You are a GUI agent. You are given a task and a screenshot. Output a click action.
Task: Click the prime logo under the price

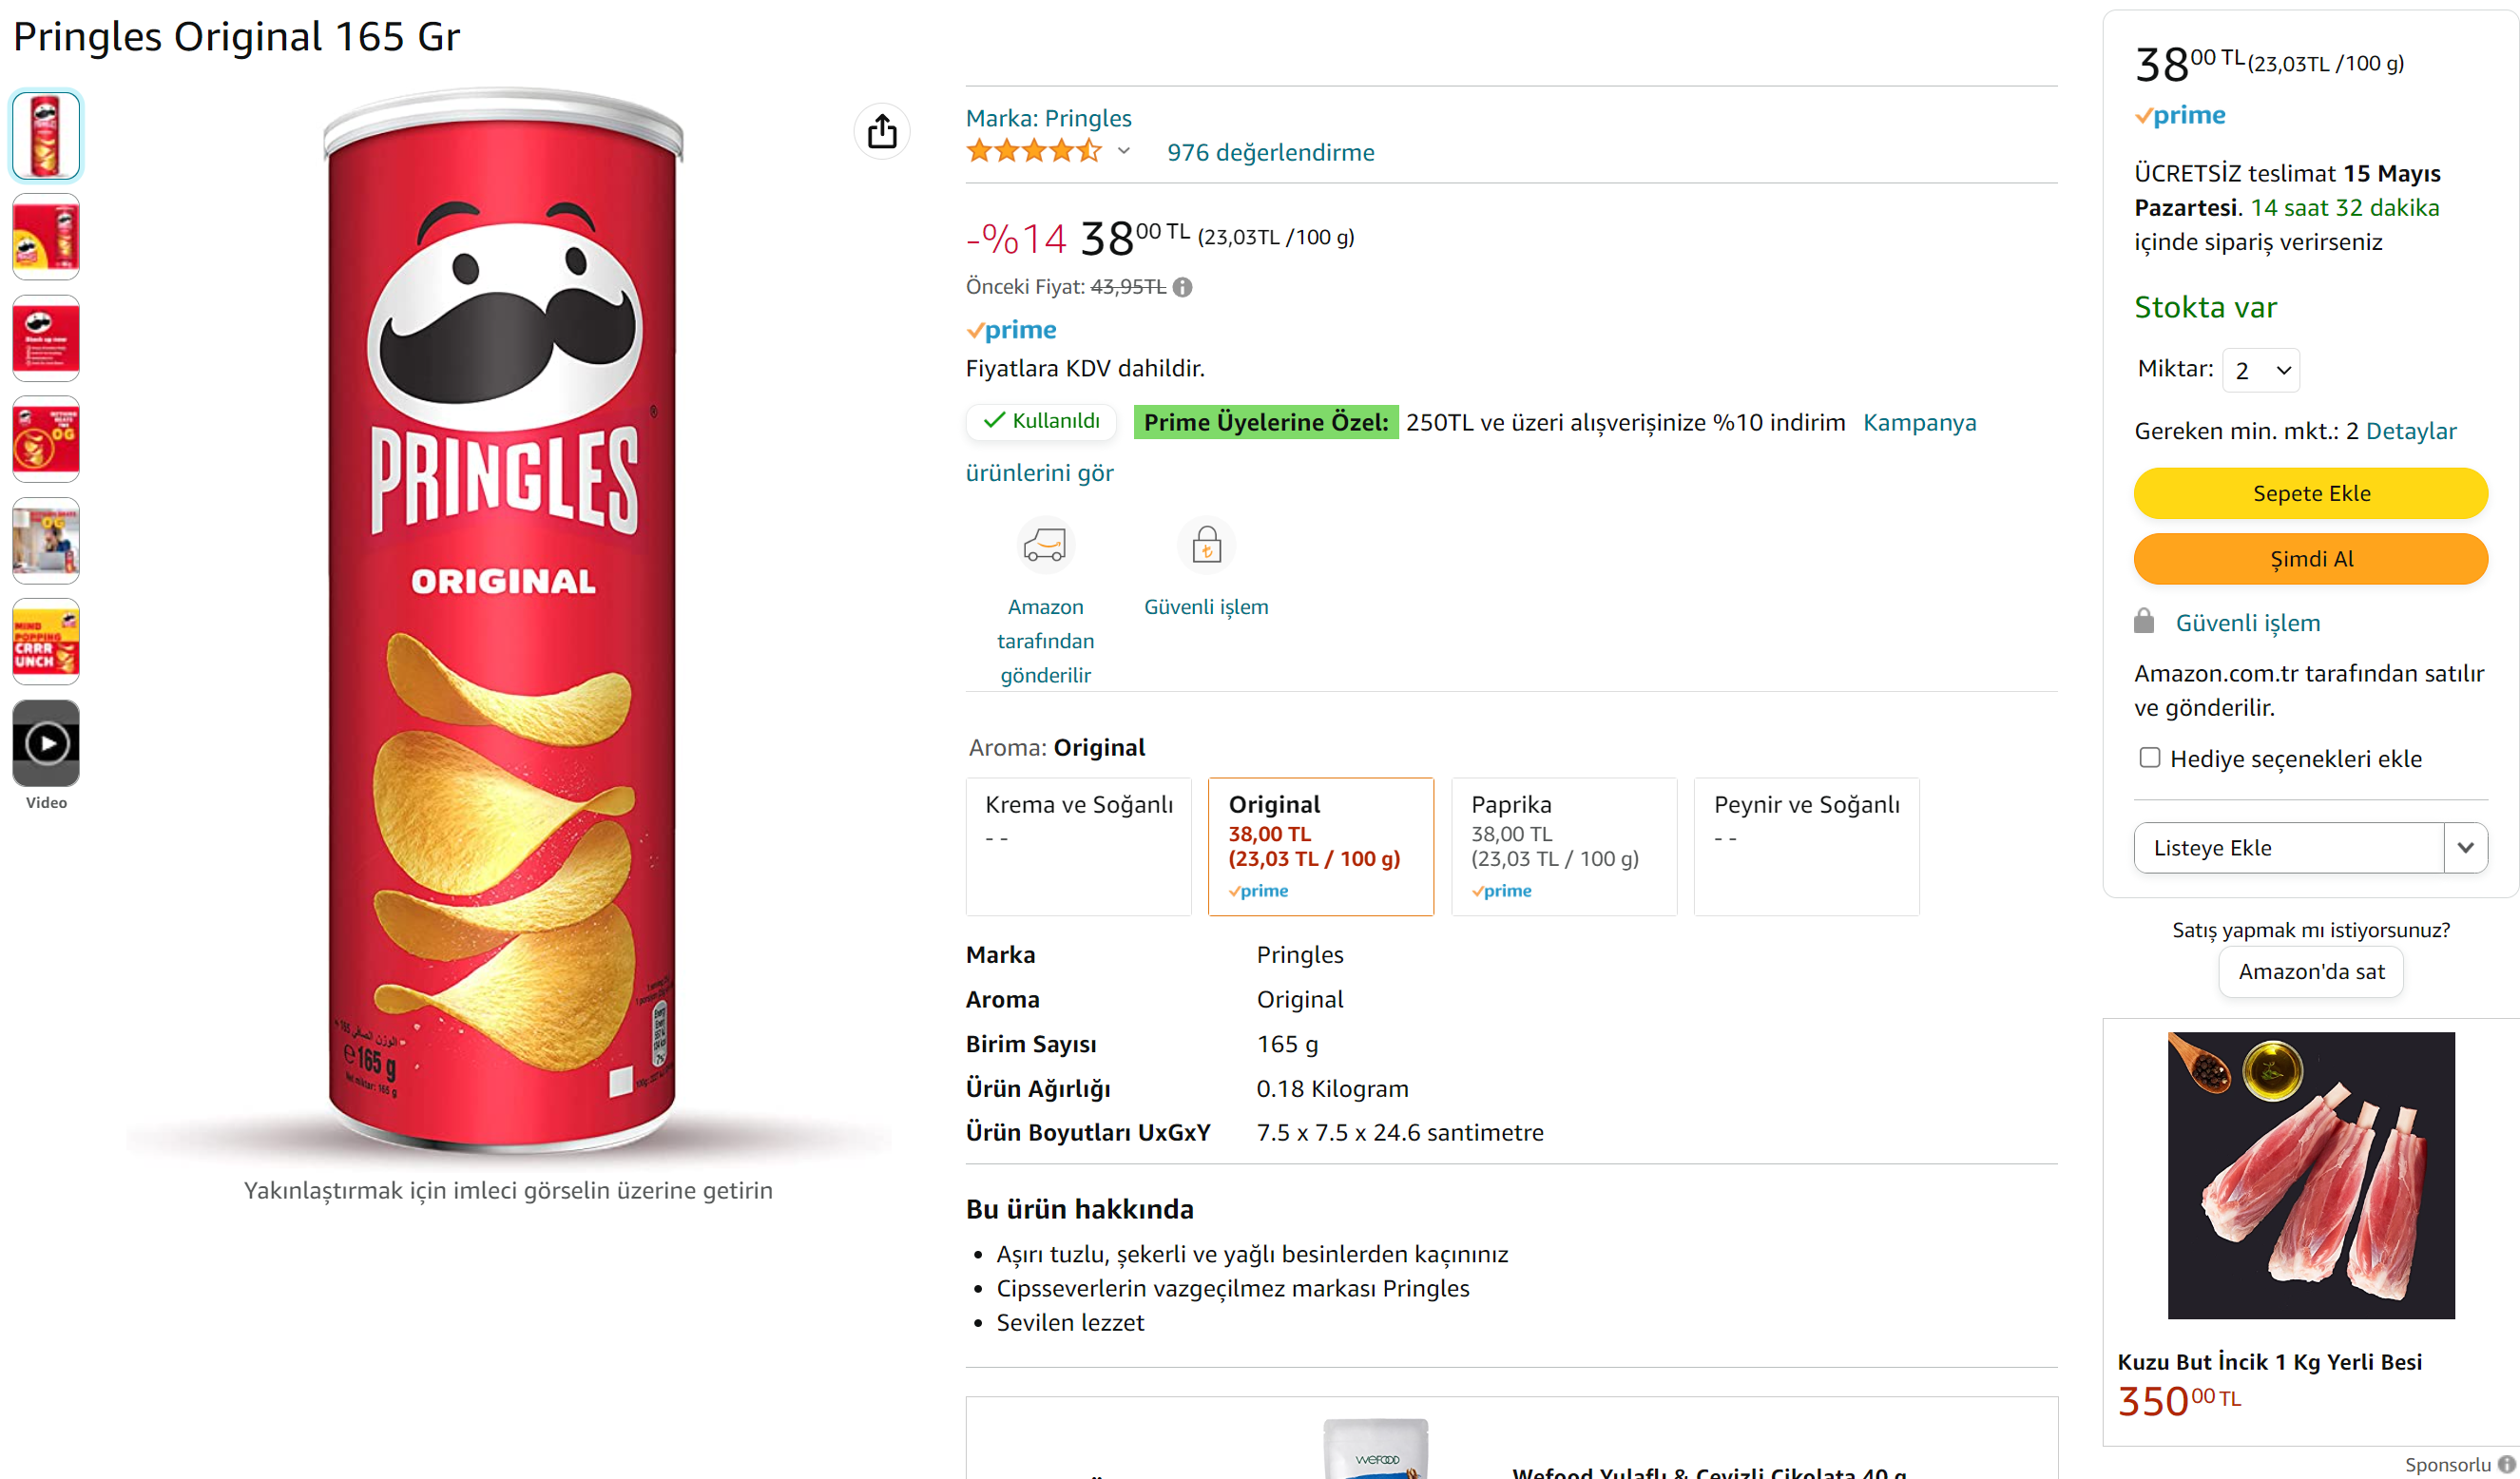click(1011, 330)
